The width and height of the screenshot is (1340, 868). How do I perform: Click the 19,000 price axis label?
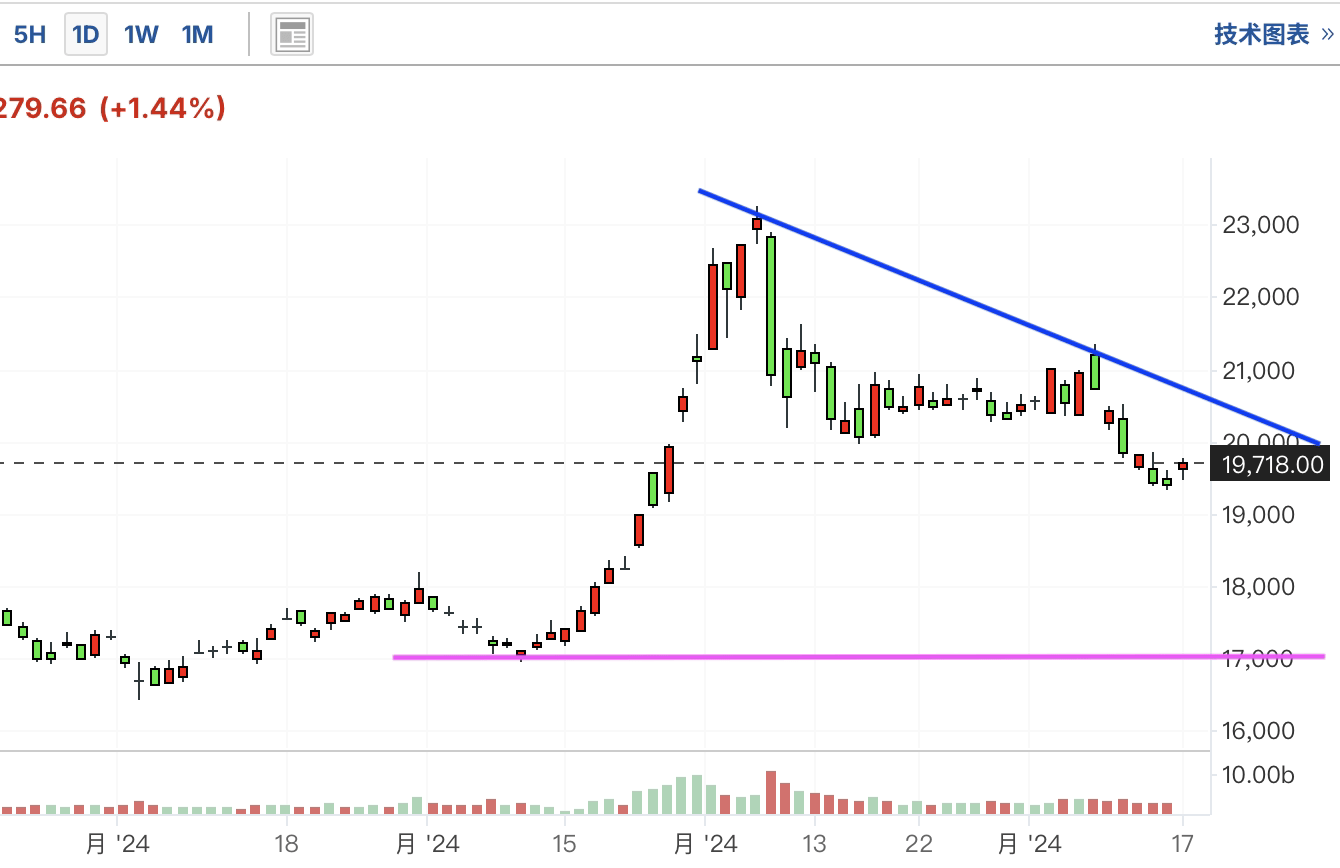(1261, 515)
